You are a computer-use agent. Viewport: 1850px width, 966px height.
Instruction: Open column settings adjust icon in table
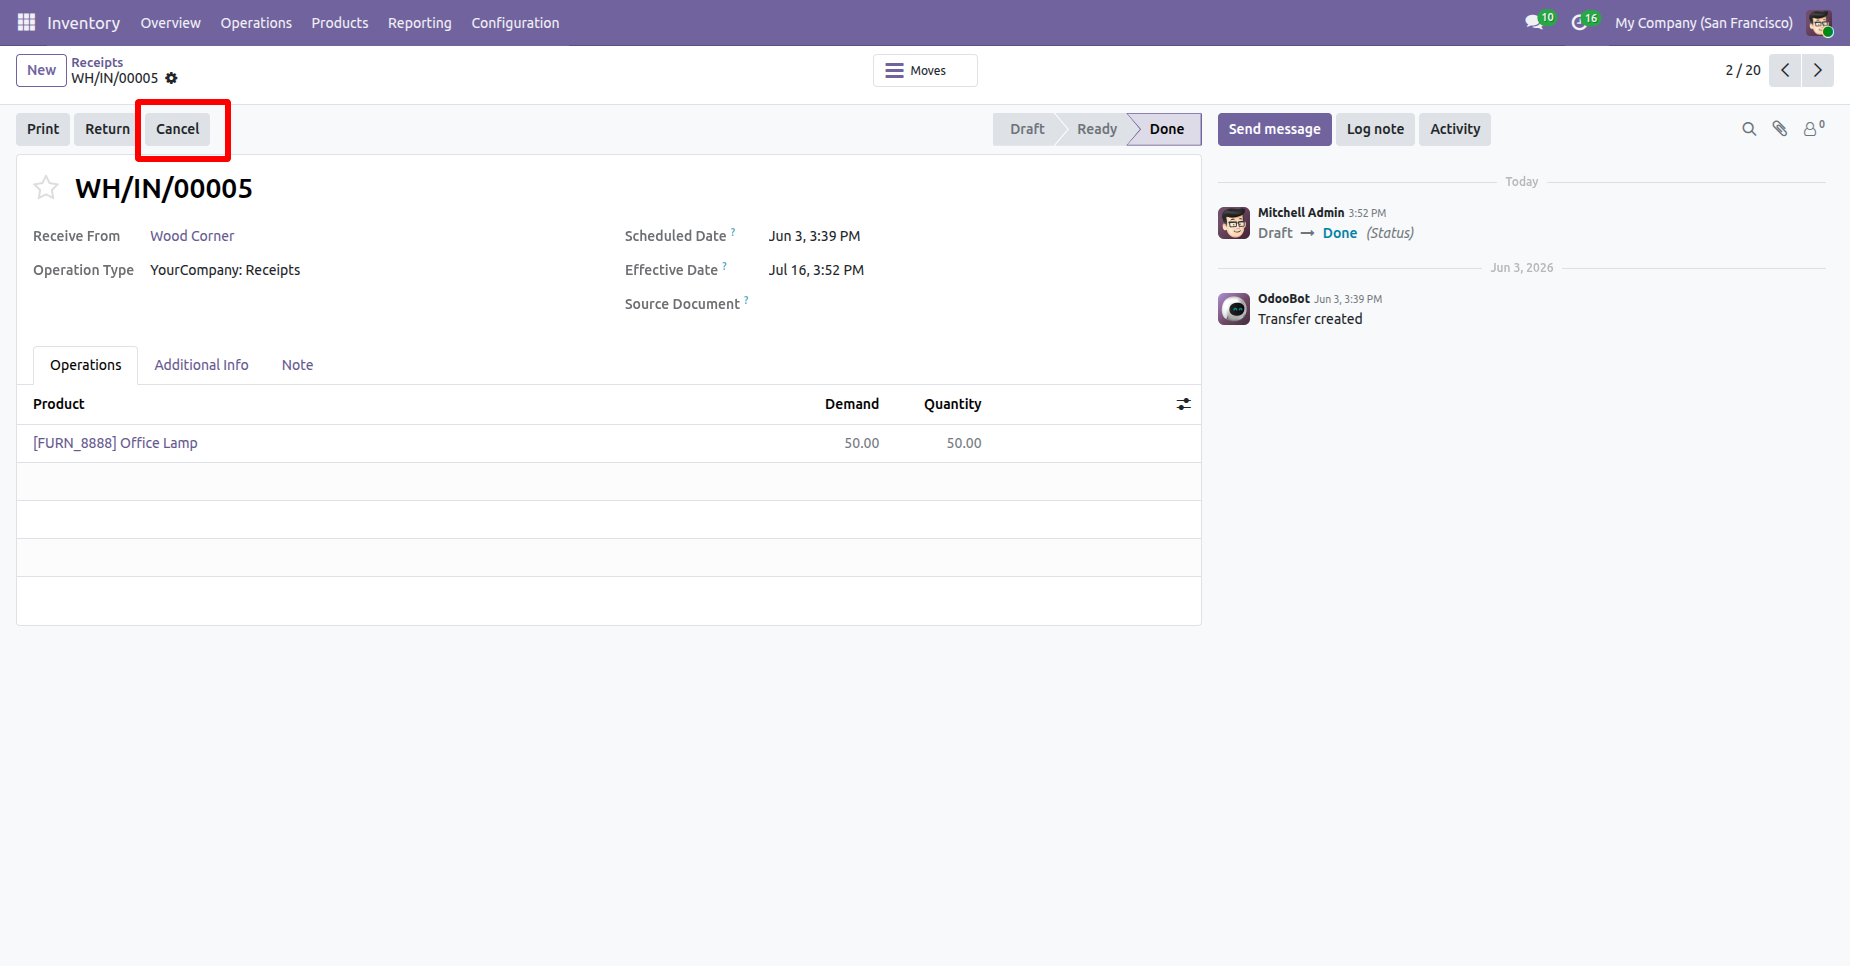click(1184, 404)
